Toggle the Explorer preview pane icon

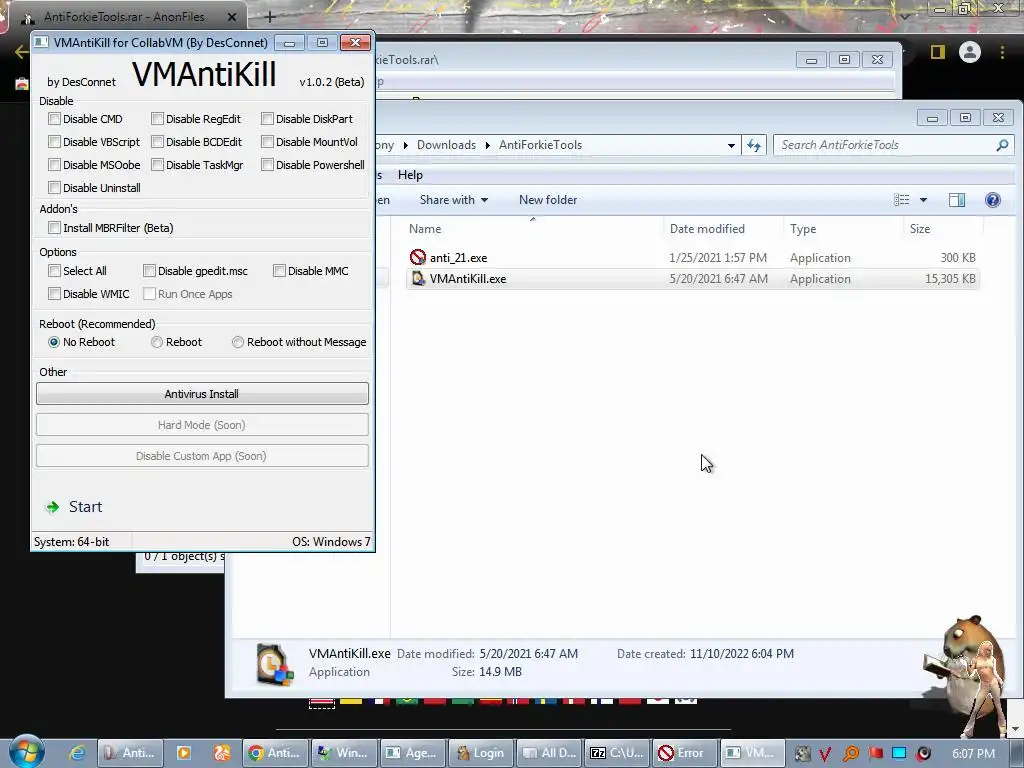(957, 200)
